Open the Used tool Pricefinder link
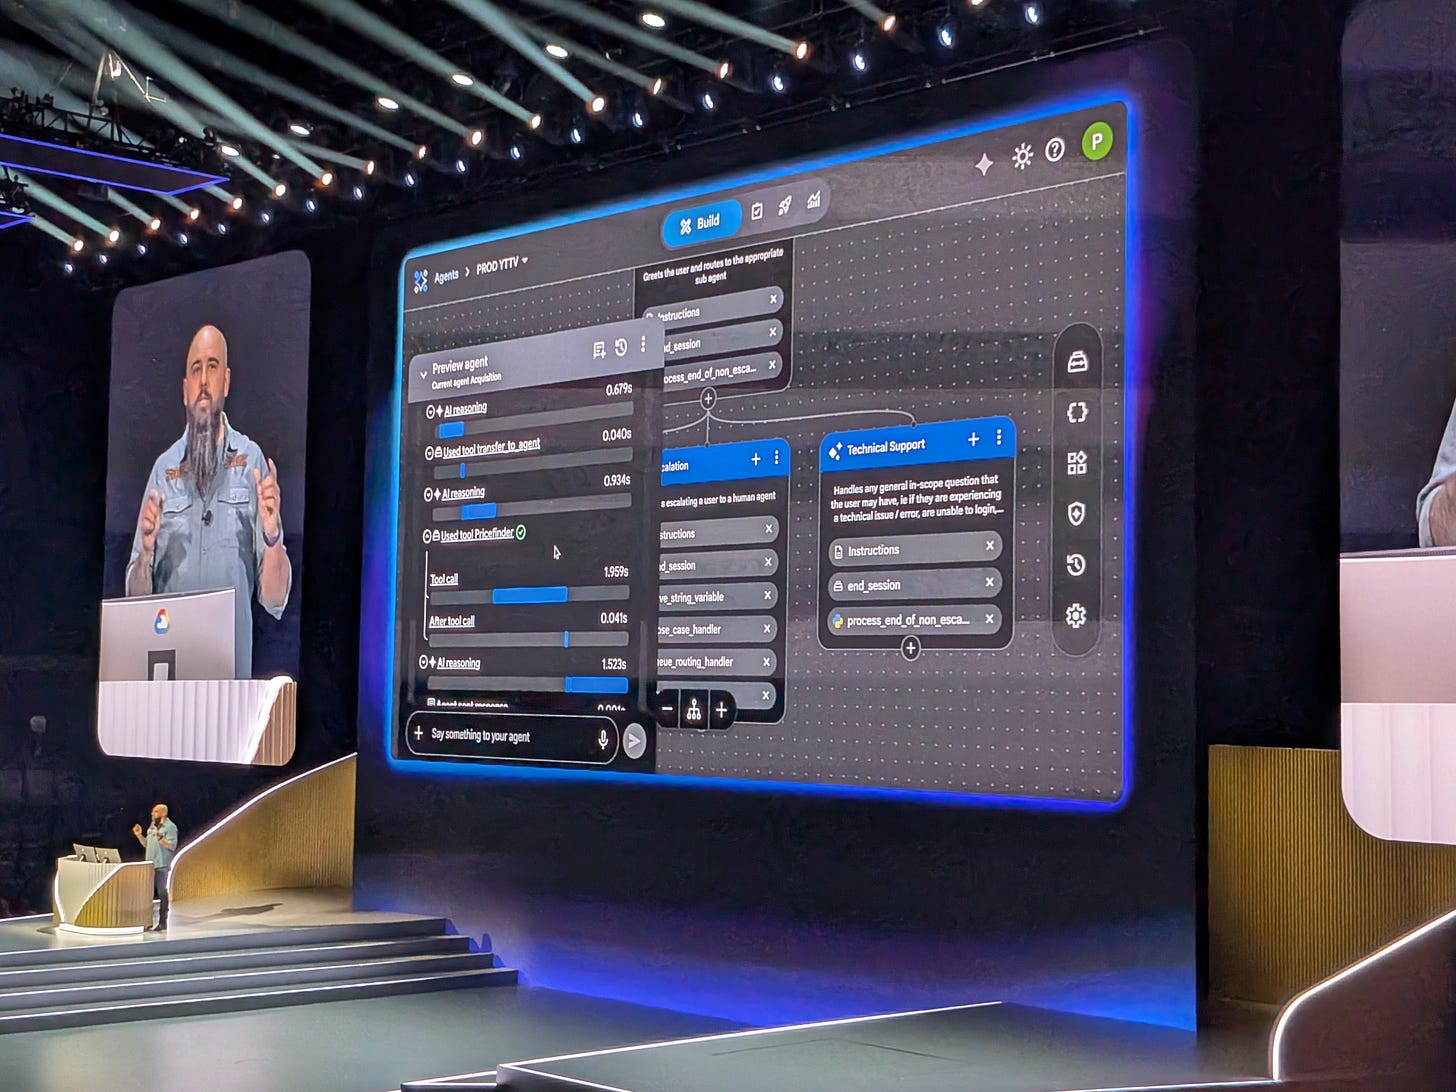Viewport: 1456px width, 1092px height. point(477,534)
